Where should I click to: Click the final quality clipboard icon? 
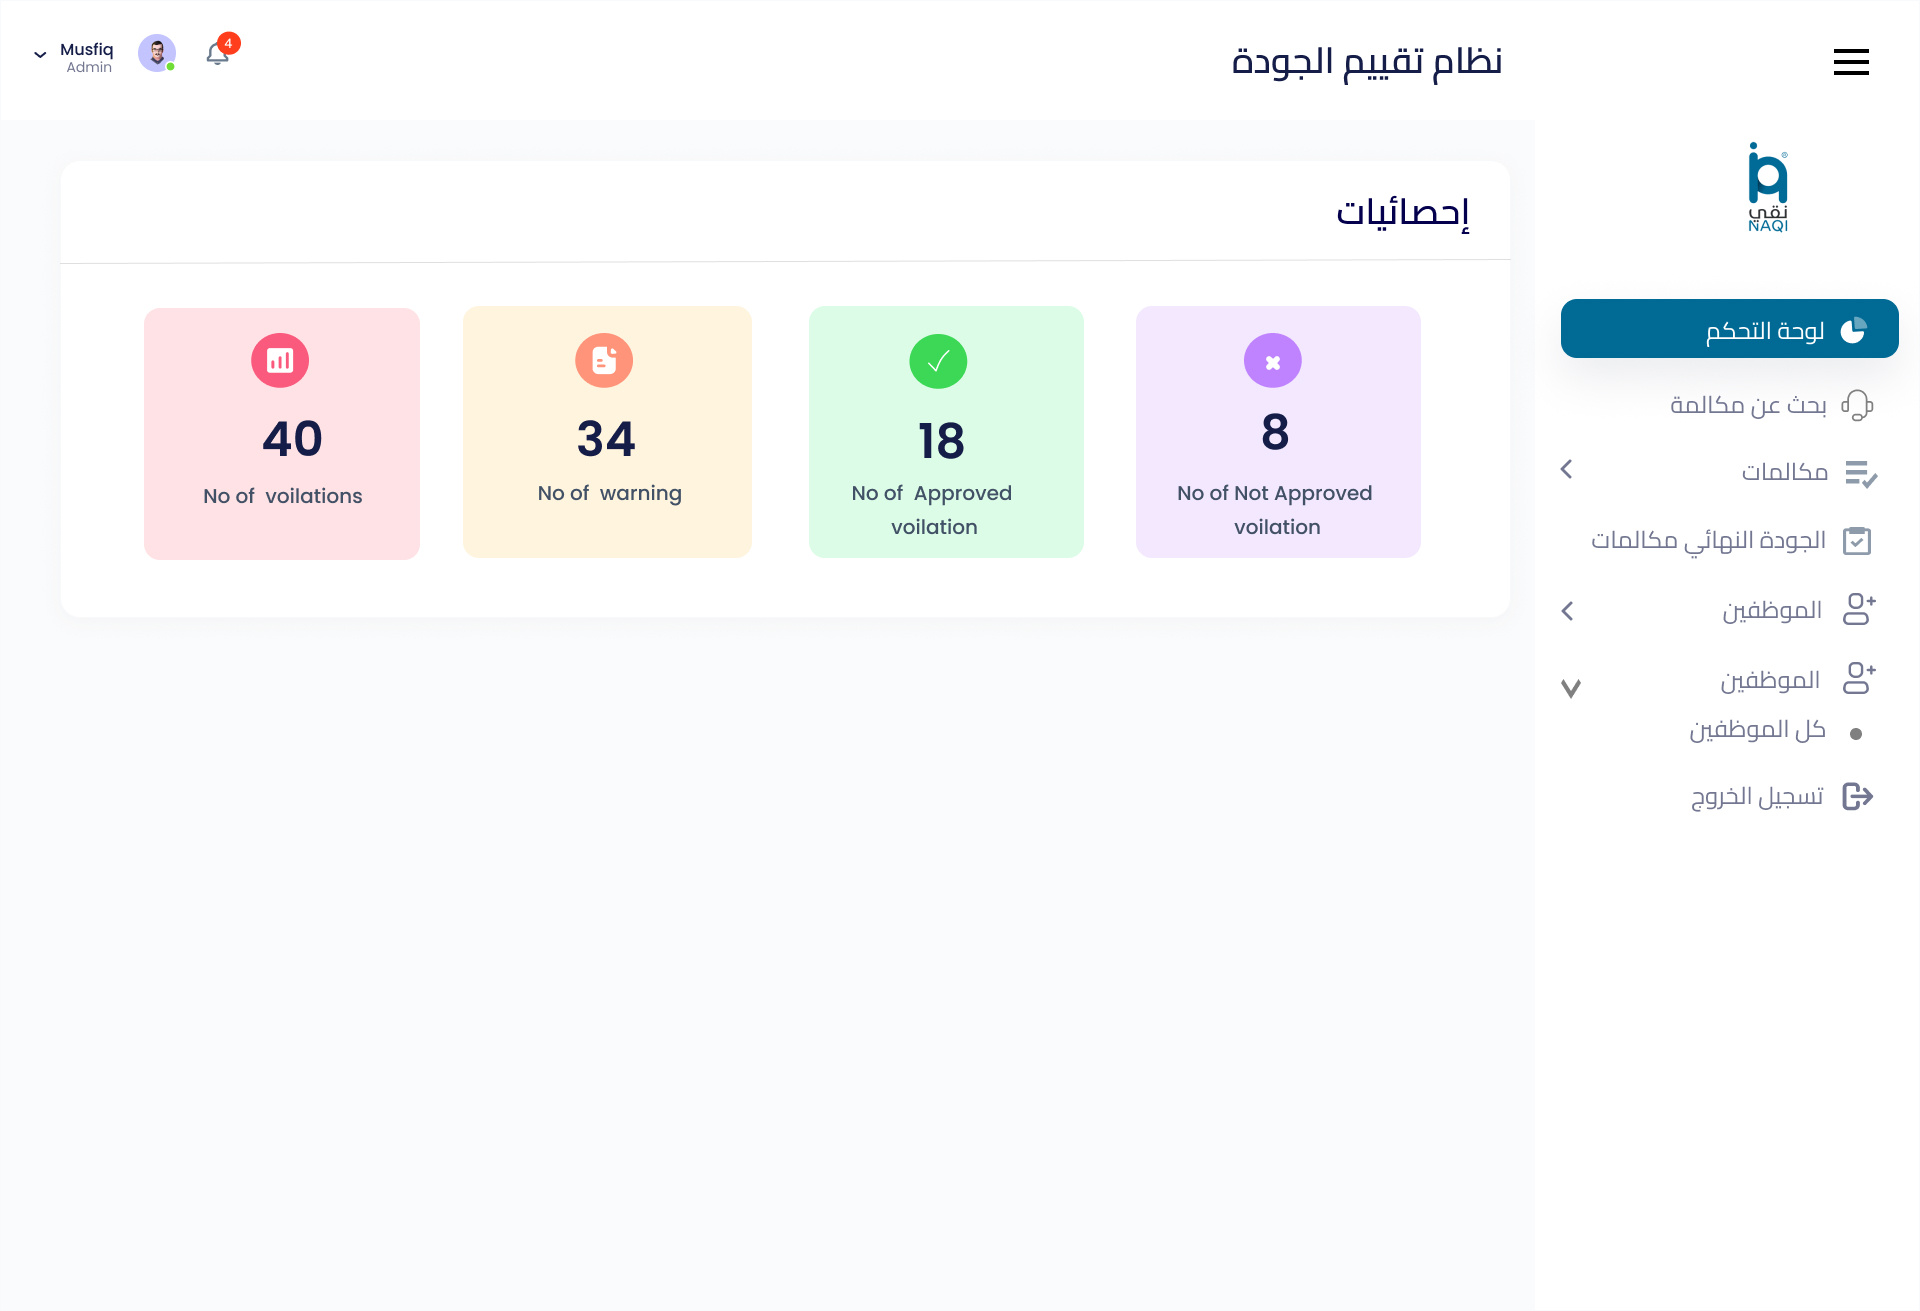pos(1857,541)
